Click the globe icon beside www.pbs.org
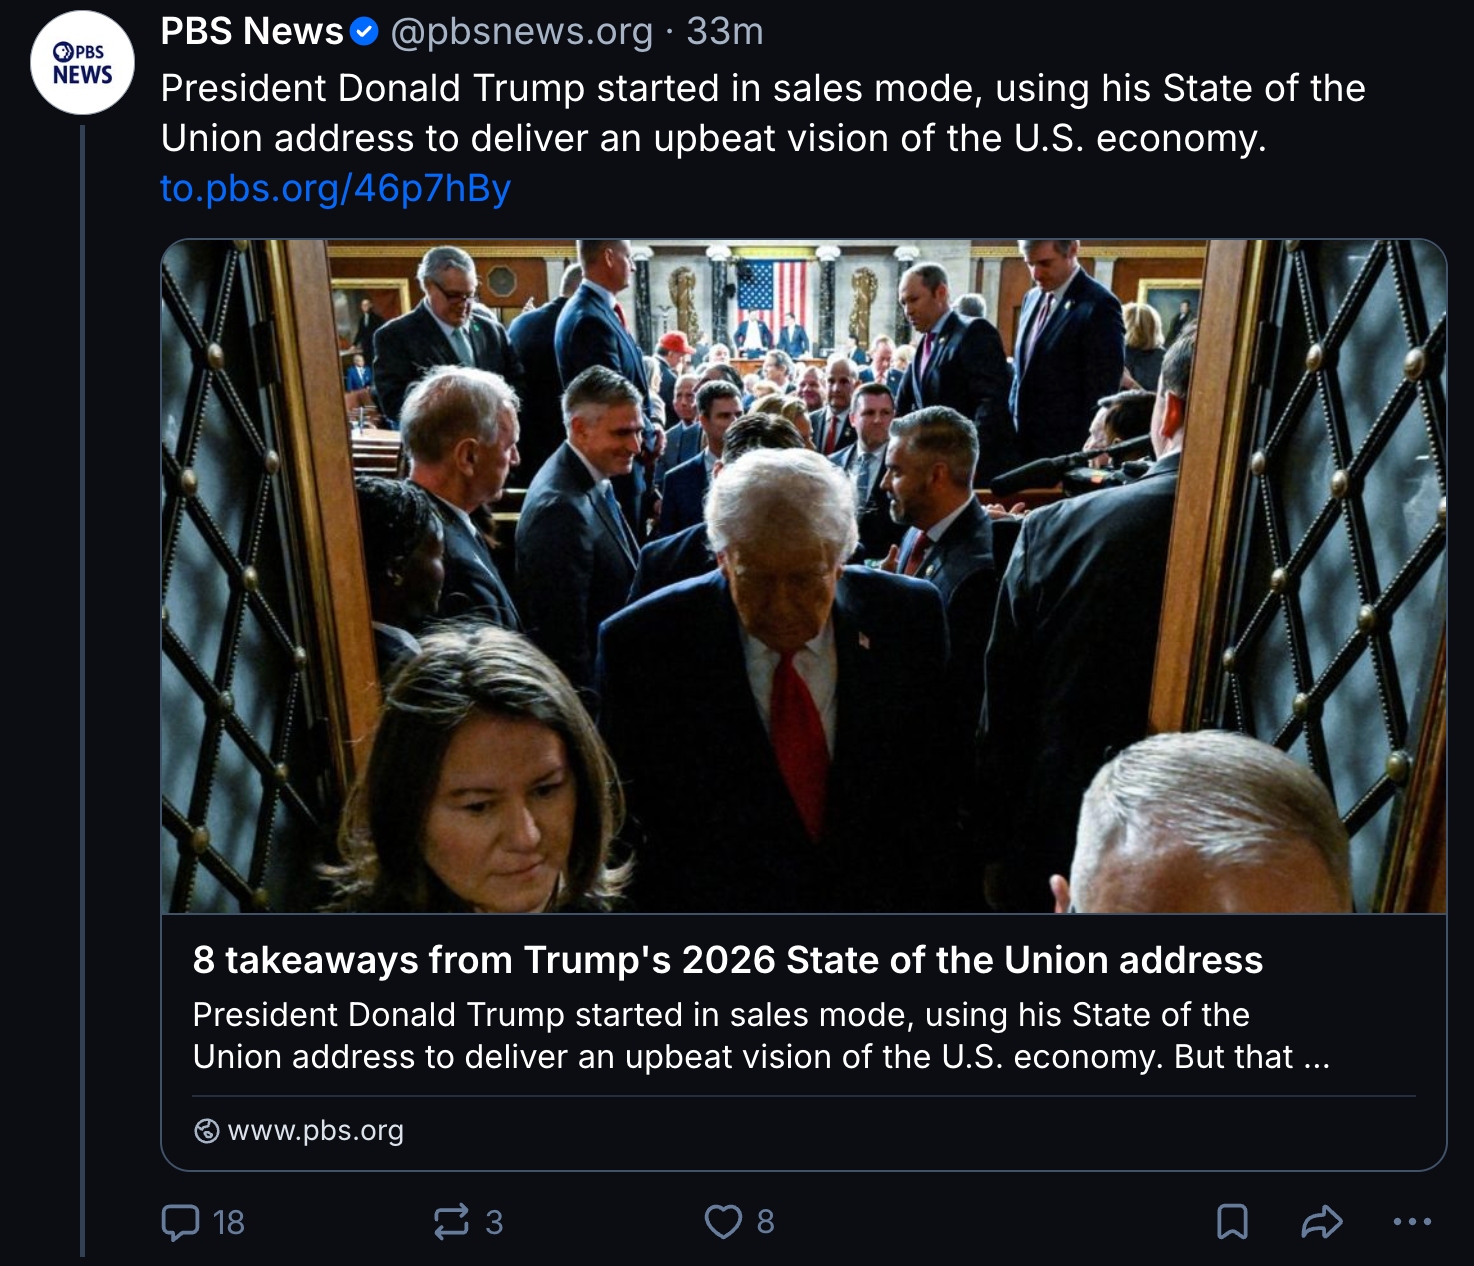 (206, 1131)
